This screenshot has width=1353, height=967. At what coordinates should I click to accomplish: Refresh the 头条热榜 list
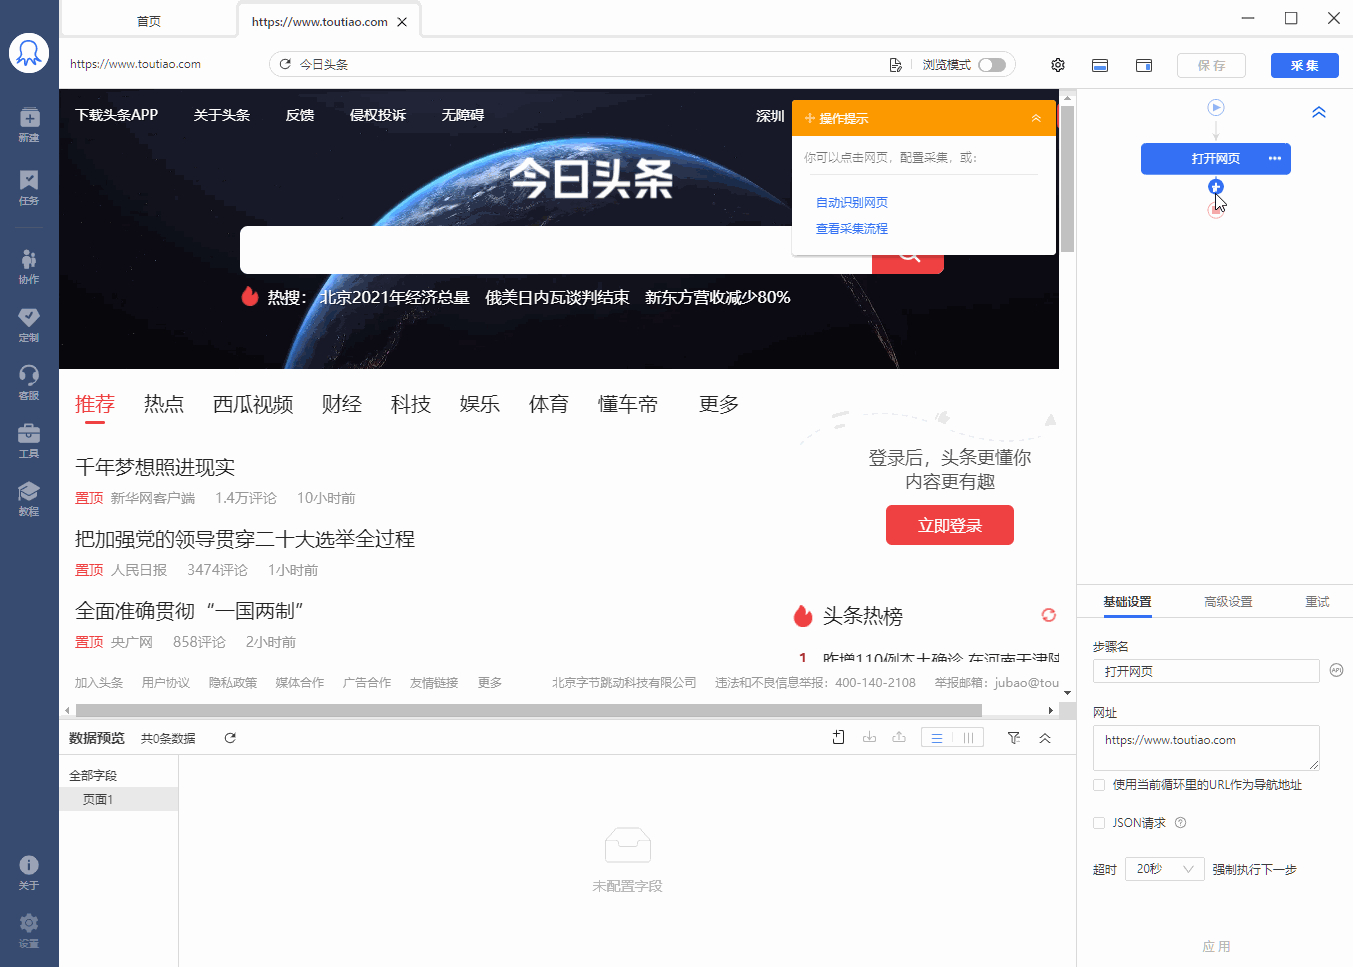pyautogui.click(x=1048, y=615)
